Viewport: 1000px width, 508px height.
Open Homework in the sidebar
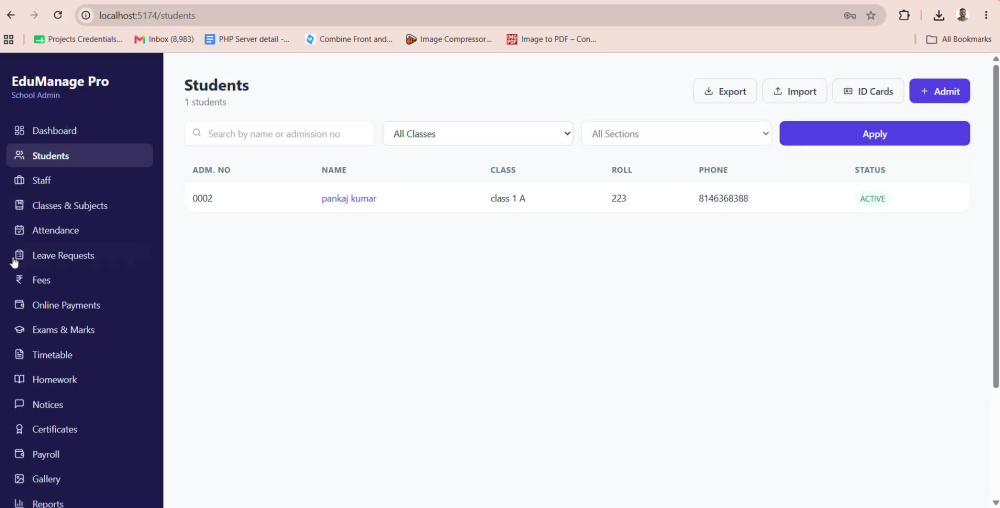79,379
